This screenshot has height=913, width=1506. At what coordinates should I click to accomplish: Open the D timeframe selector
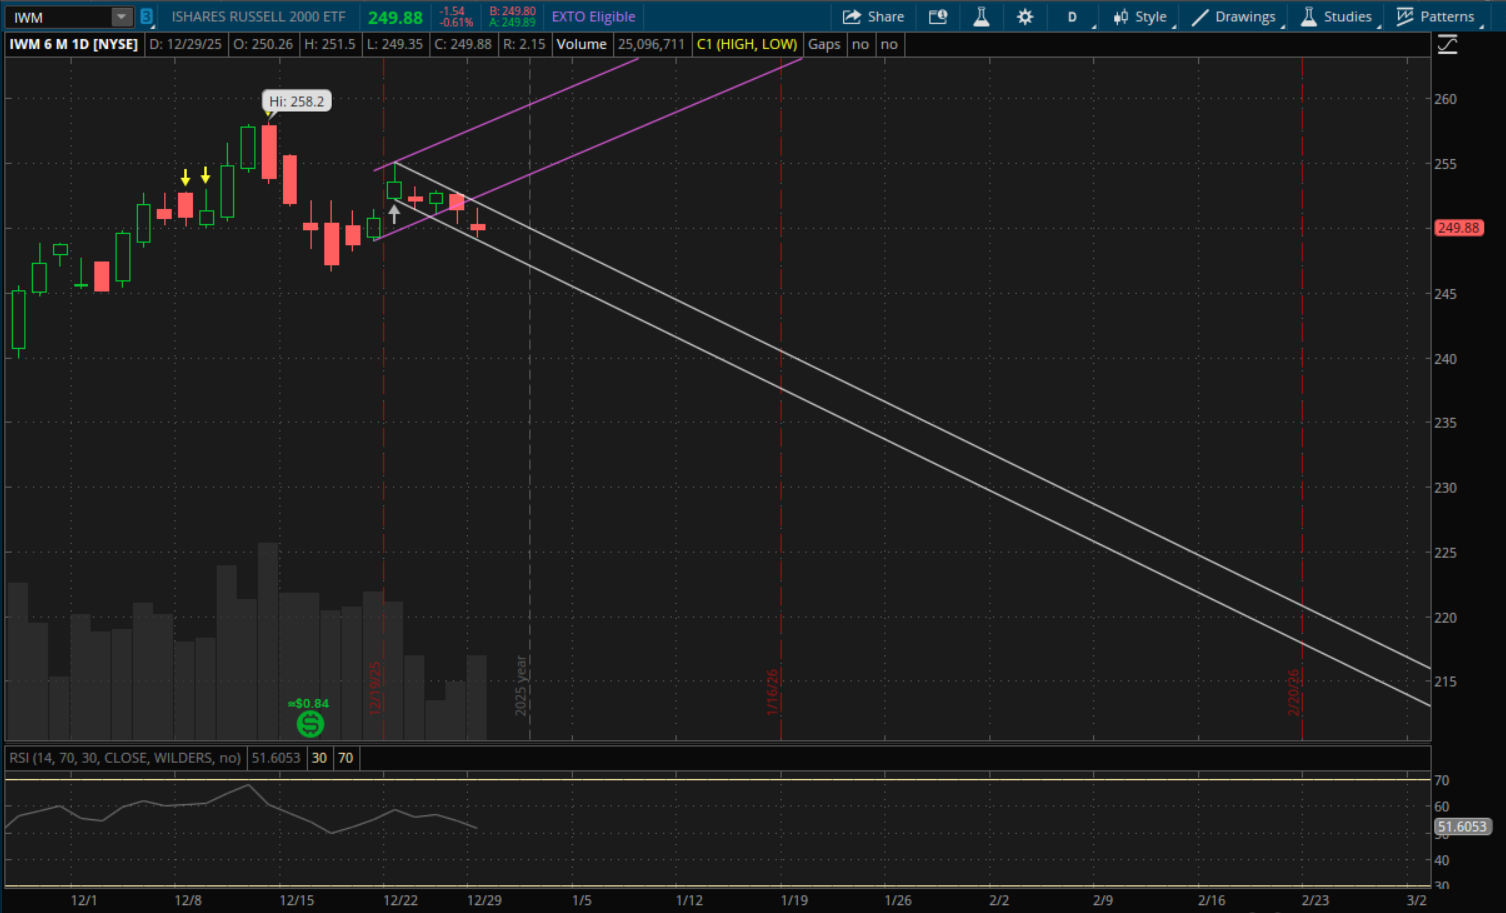(1072, 17)
